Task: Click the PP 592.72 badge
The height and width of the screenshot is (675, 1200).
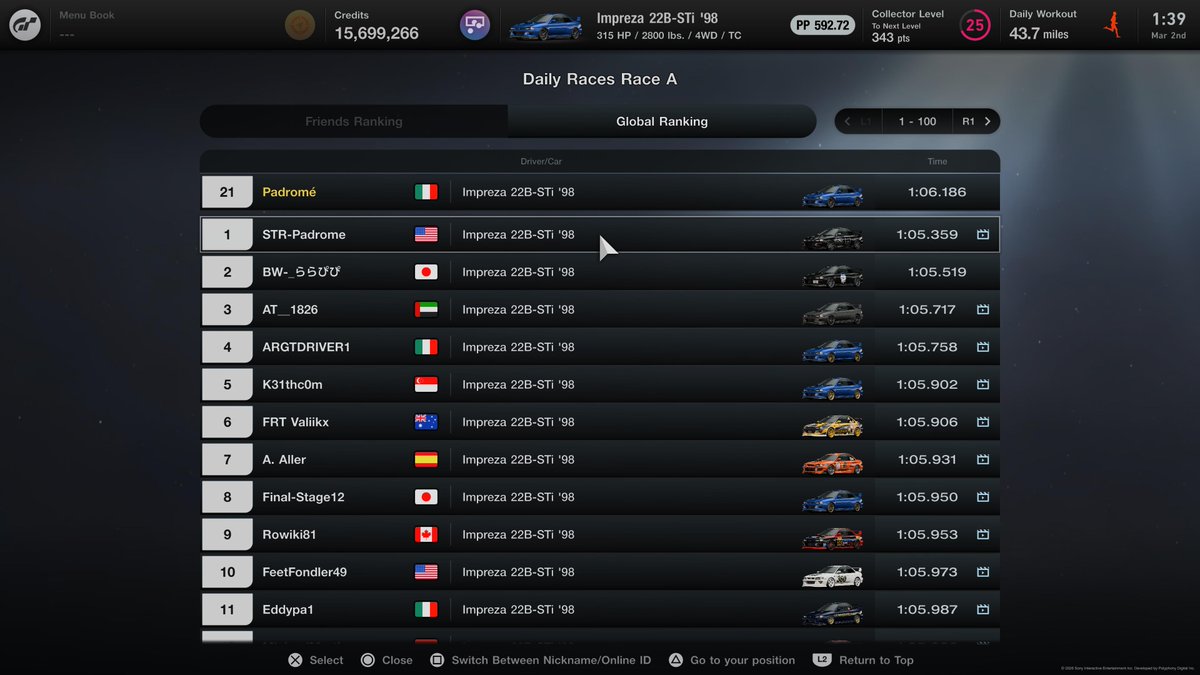Action: coord(822,25)
